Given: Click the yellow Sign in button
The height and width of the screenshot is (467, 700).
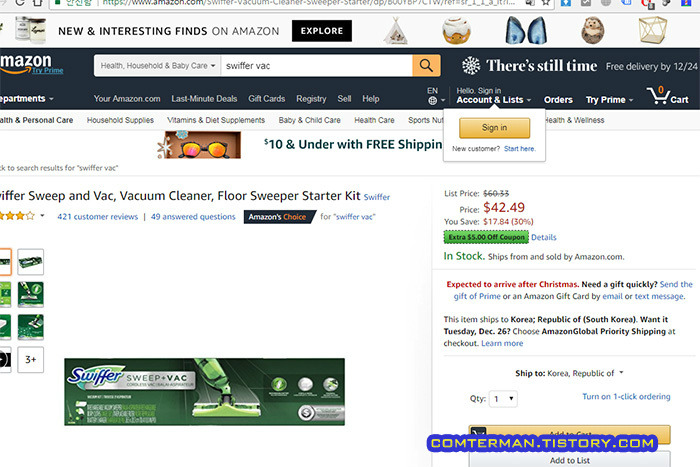Looking at the screenshot, I should pos(494,128).
